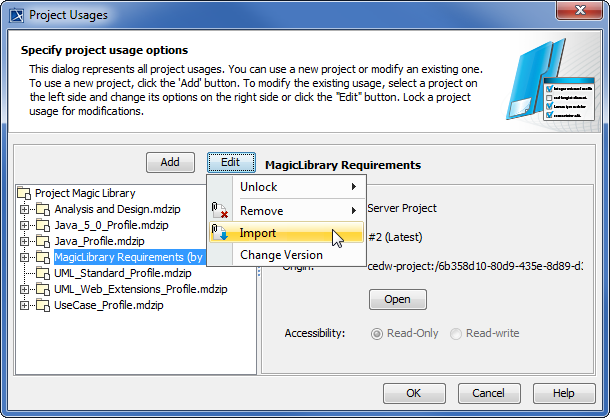Click the UML_Web_Extensions_Profile.mdzip module icon
The image size is (610, 418).
pyautogui.click(x=43, y=289)
